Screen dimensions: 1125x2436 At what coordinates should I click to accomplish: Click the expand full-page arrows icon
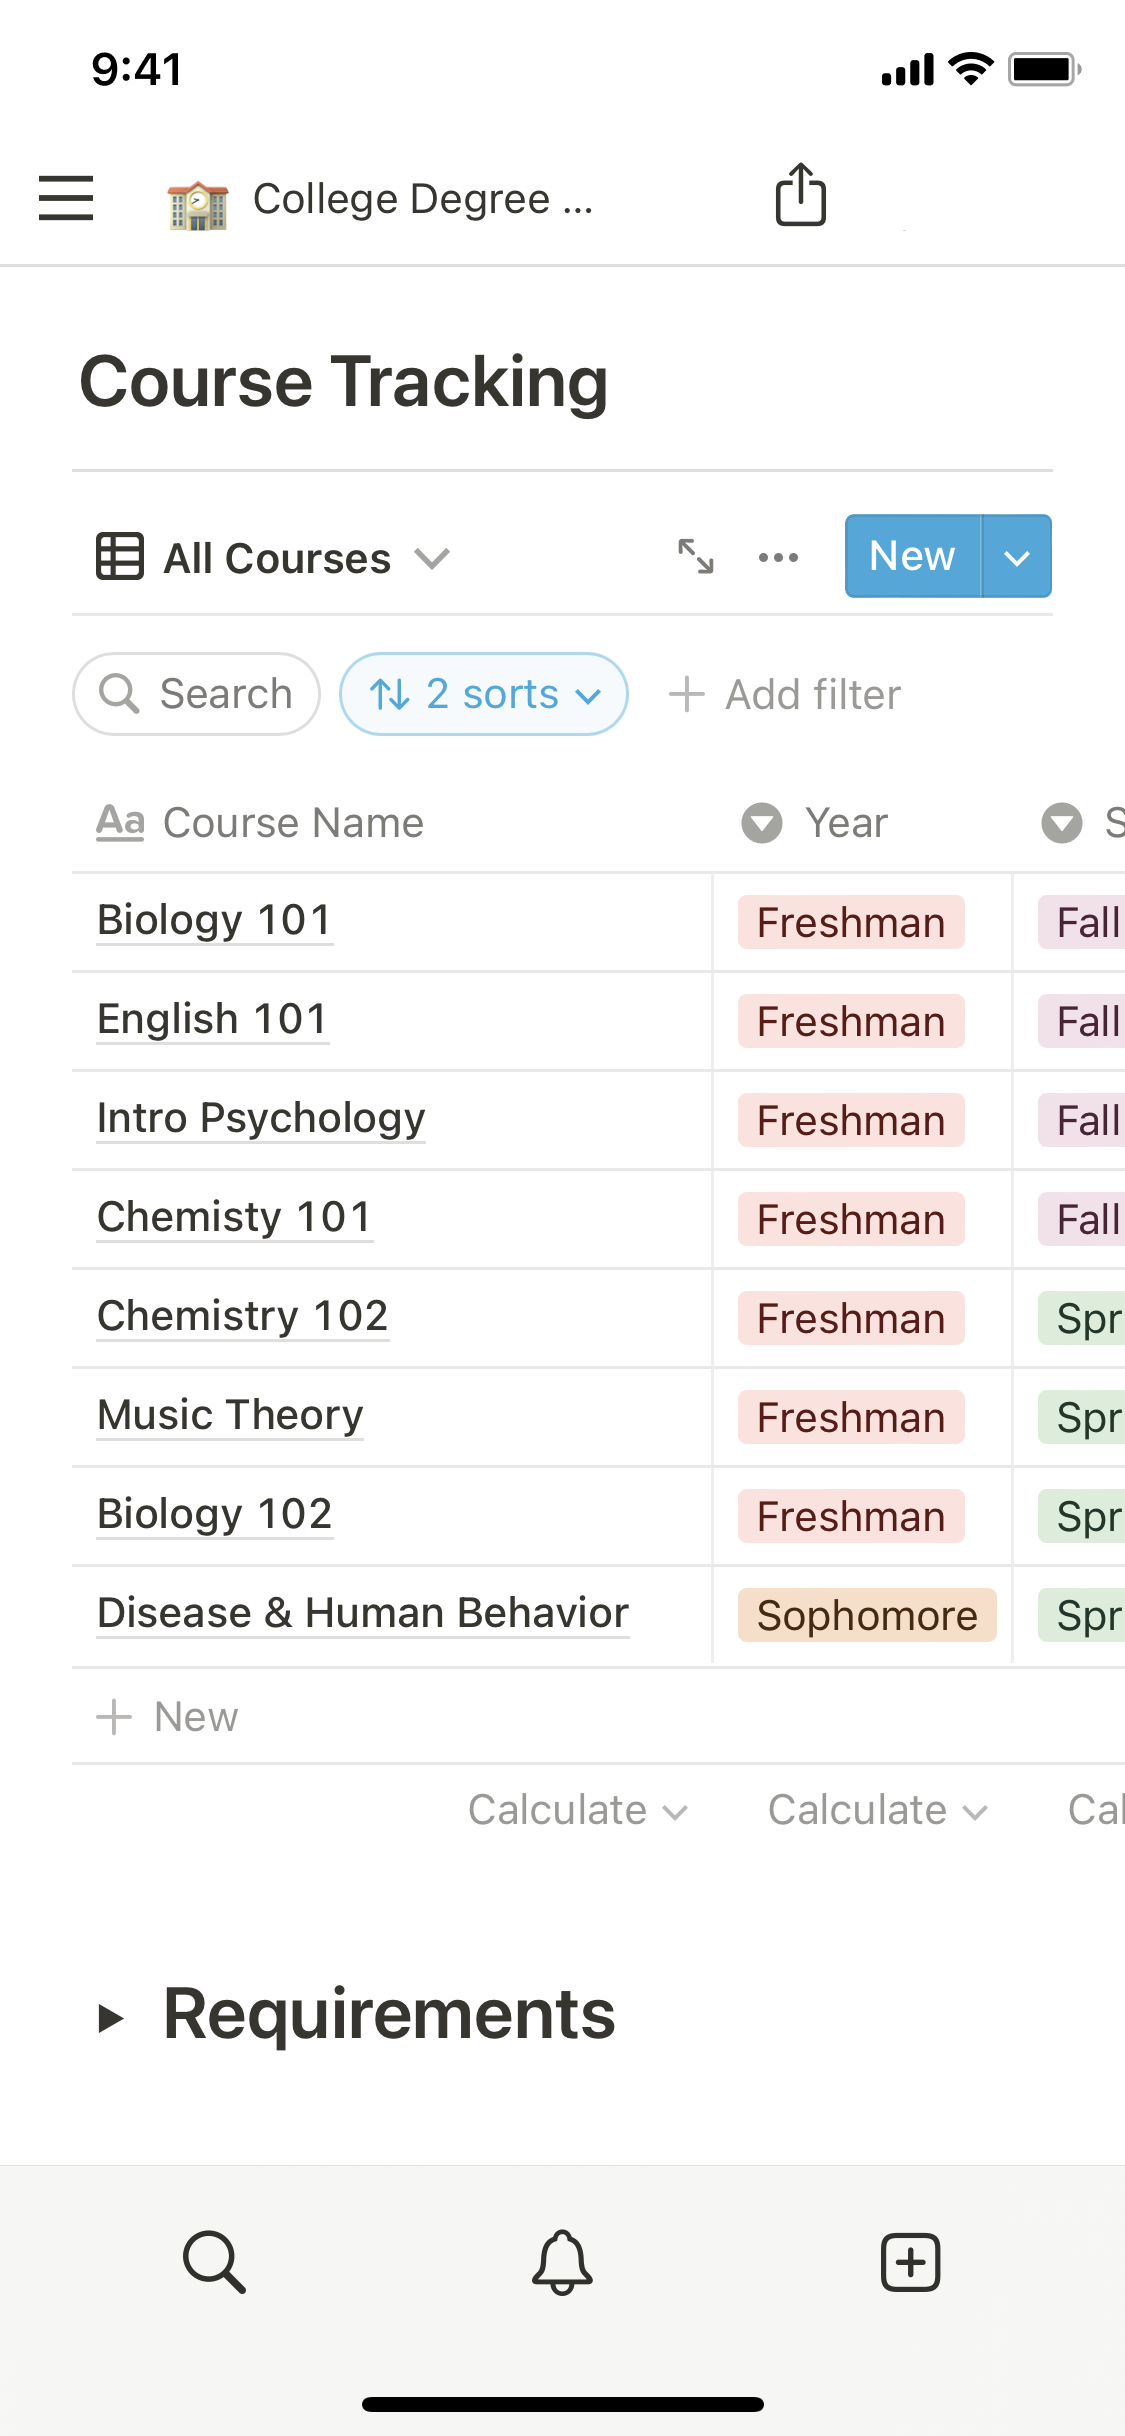coord(696,556)
